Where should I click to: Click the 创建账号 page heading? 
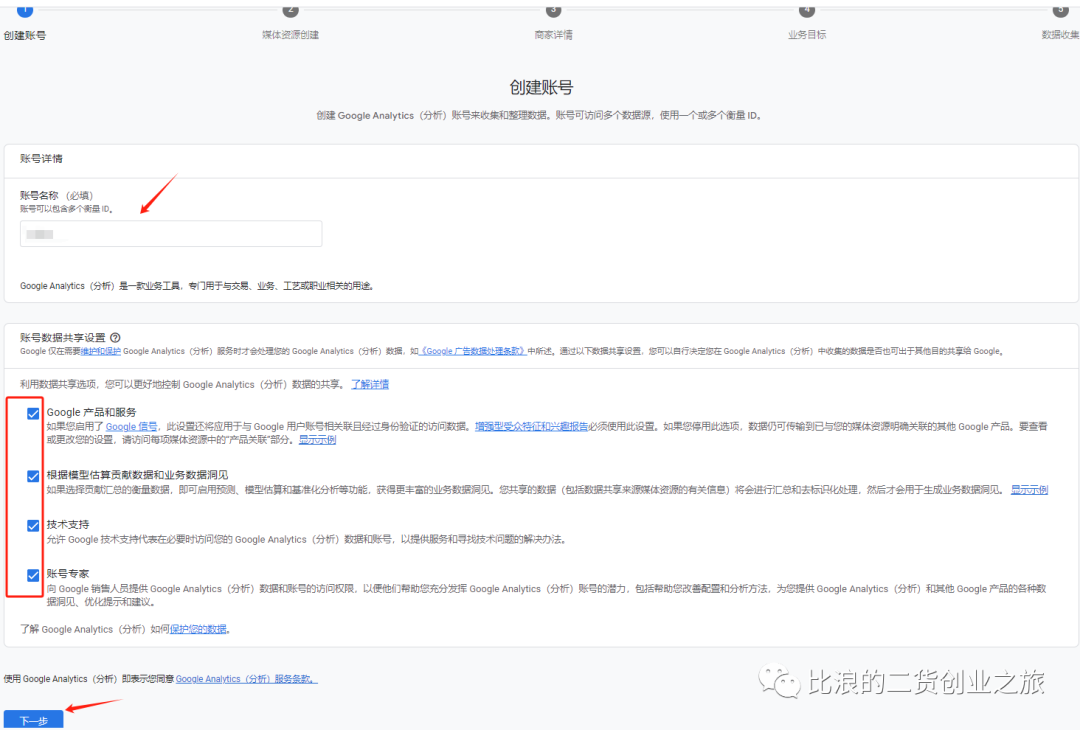click(x=541, y=87)
